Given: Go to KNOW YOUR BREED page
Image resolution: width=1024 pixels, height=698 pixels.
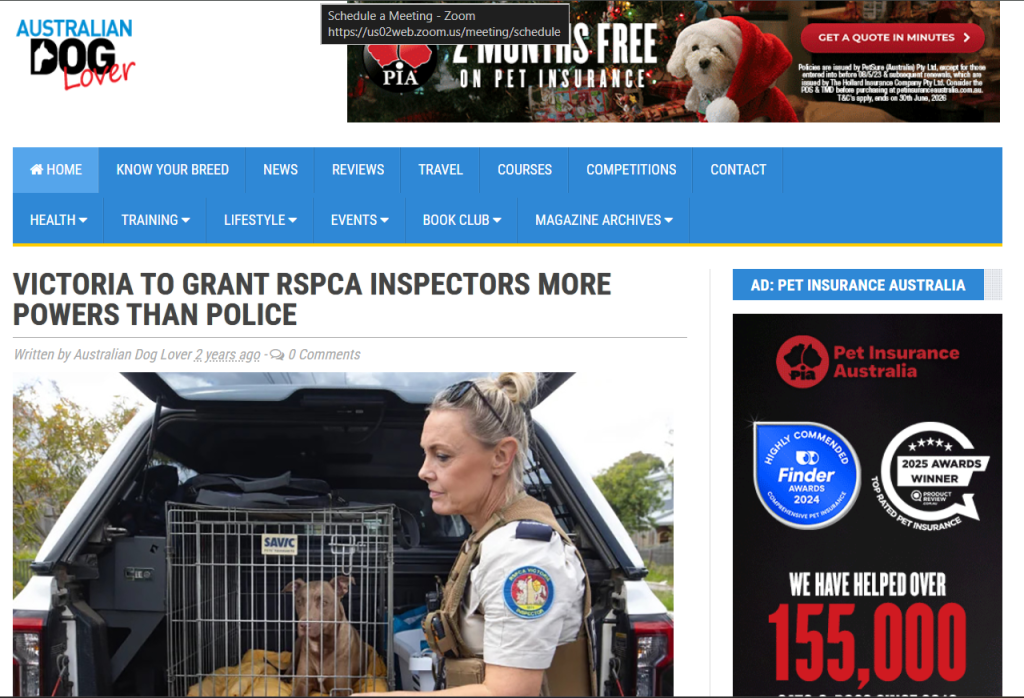Looking at the screenshot, I should (x=172, y=170).
